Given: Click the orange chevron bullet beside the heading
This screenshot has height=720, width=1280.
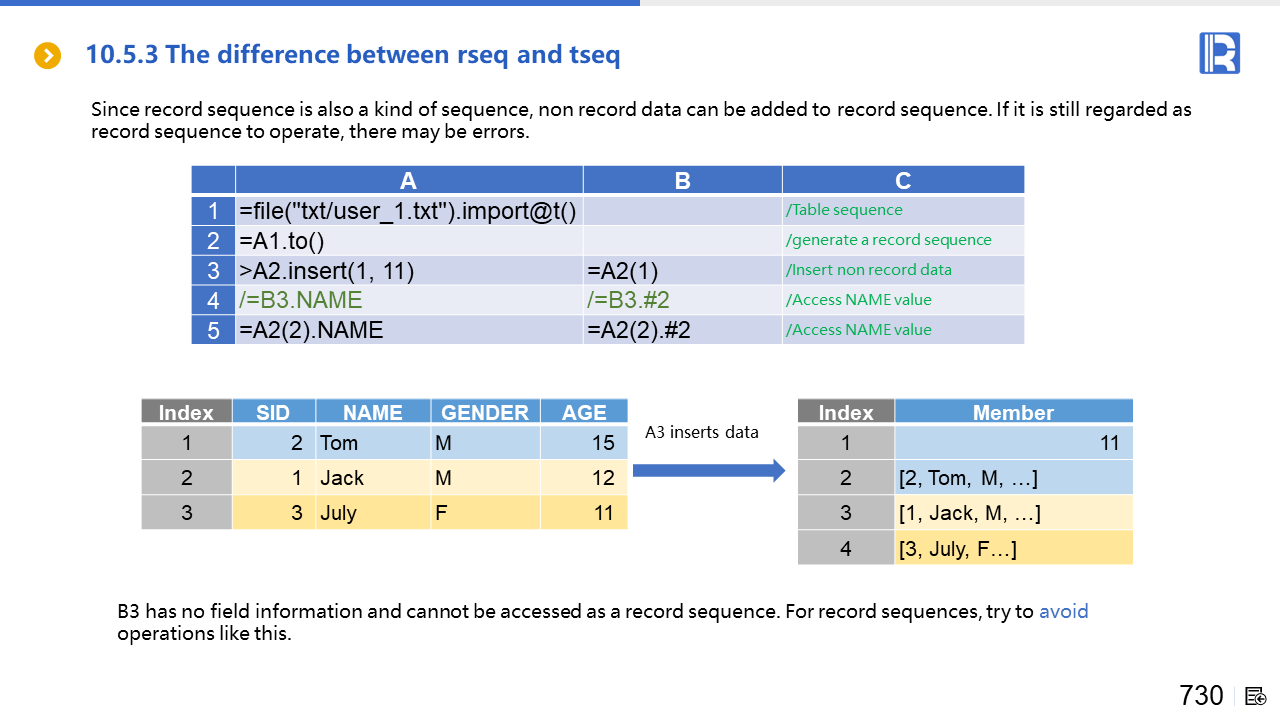Looking at the screenshot, I should click(47, 56).
